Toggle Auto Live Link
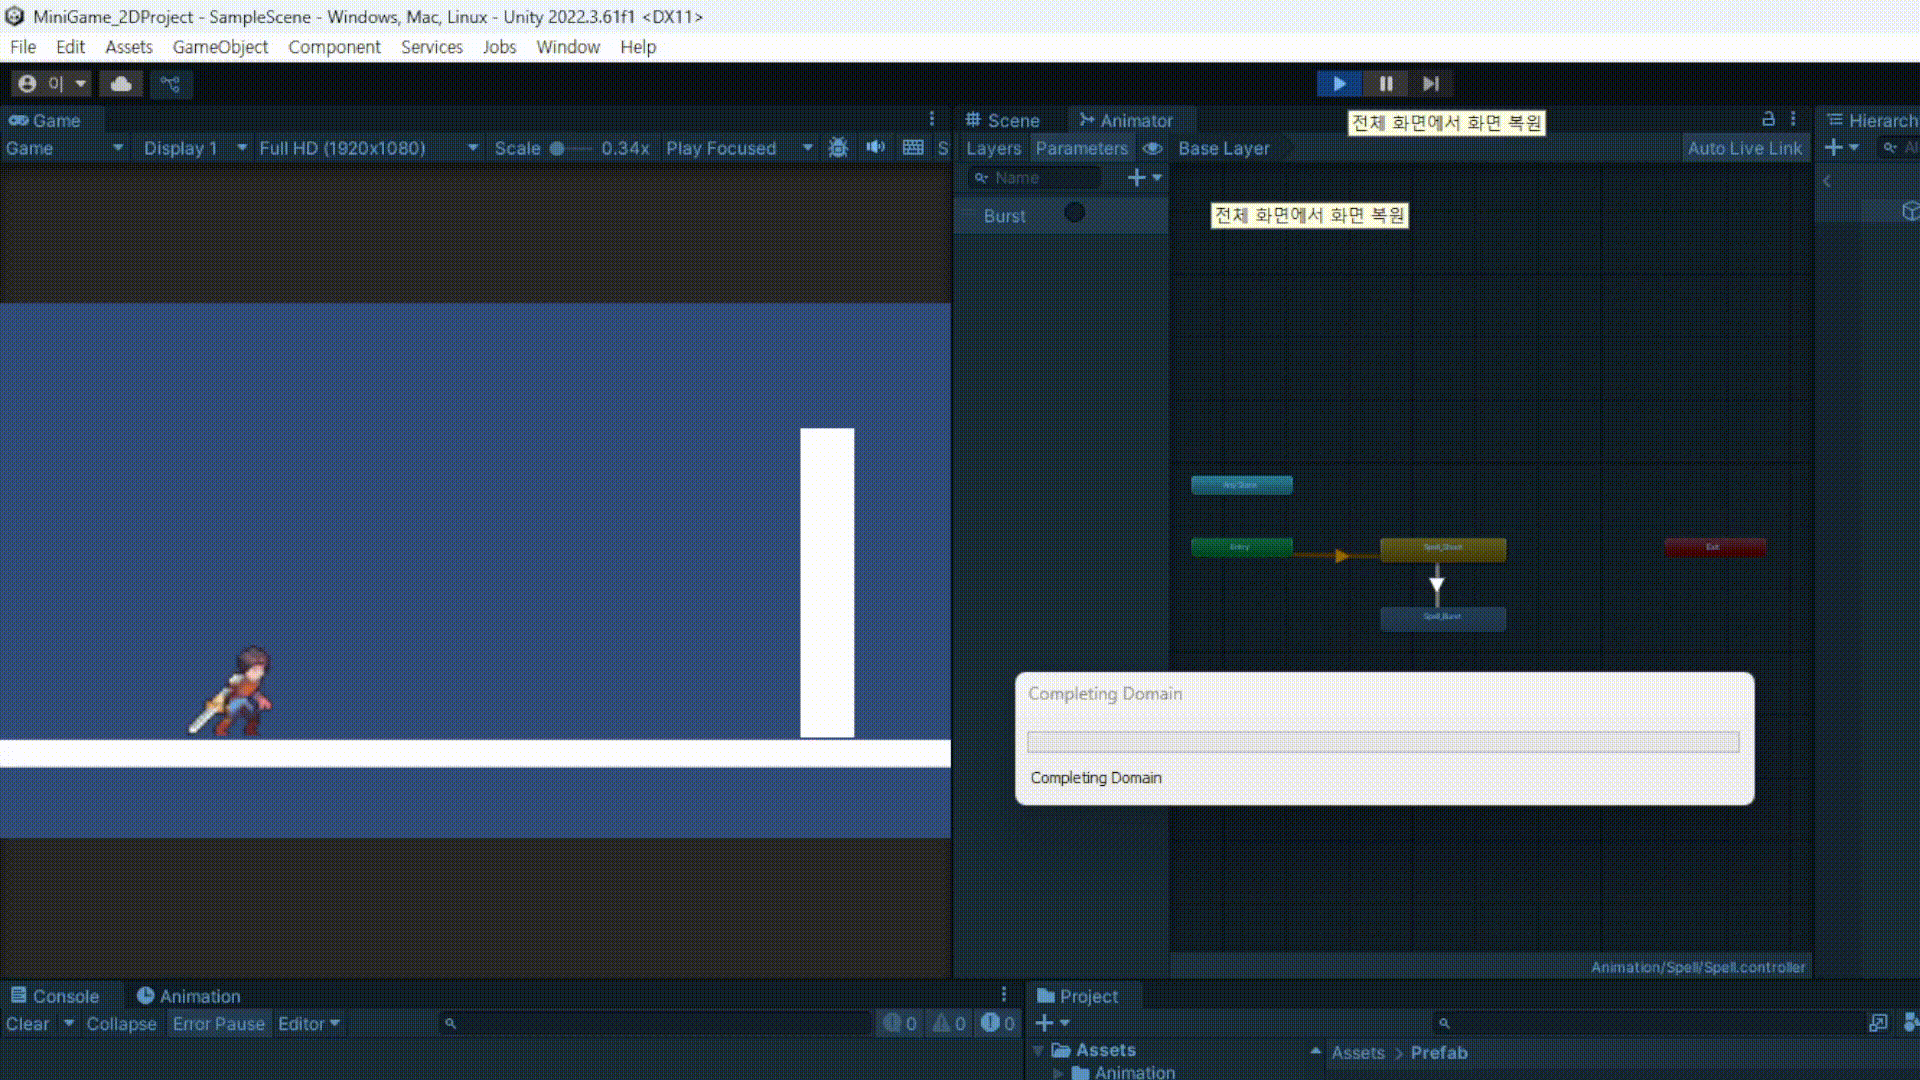1920x1080 pixels. [1744, 148]
